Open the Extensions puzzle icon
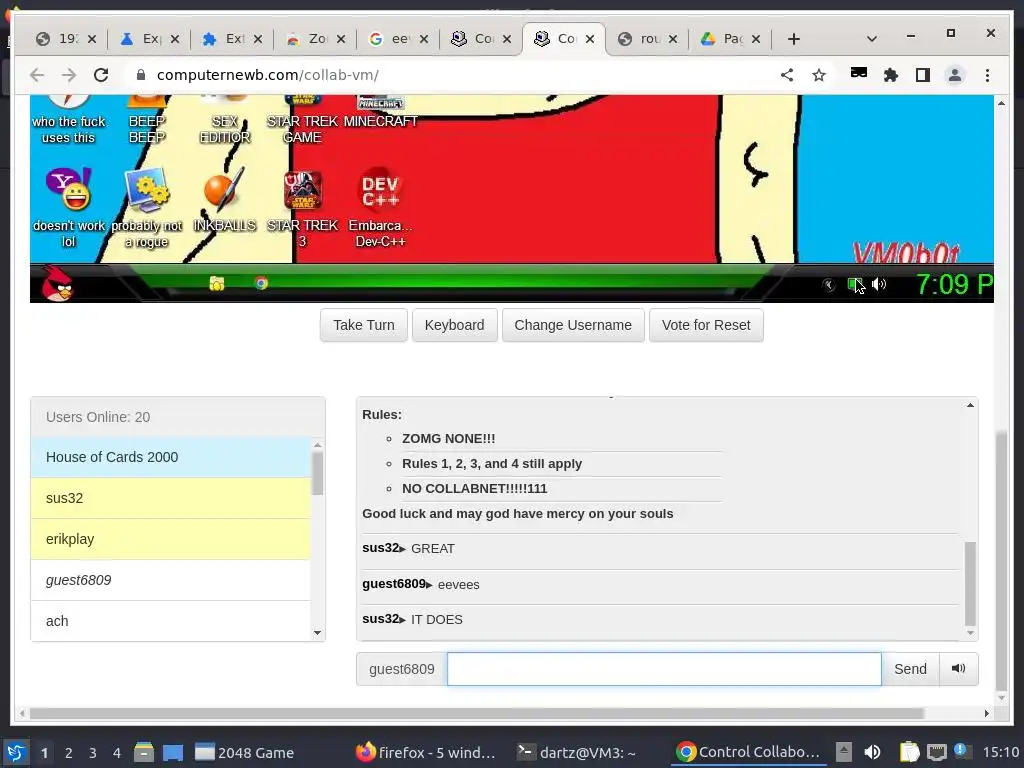The image size is (1024, 768). point(891,75)
